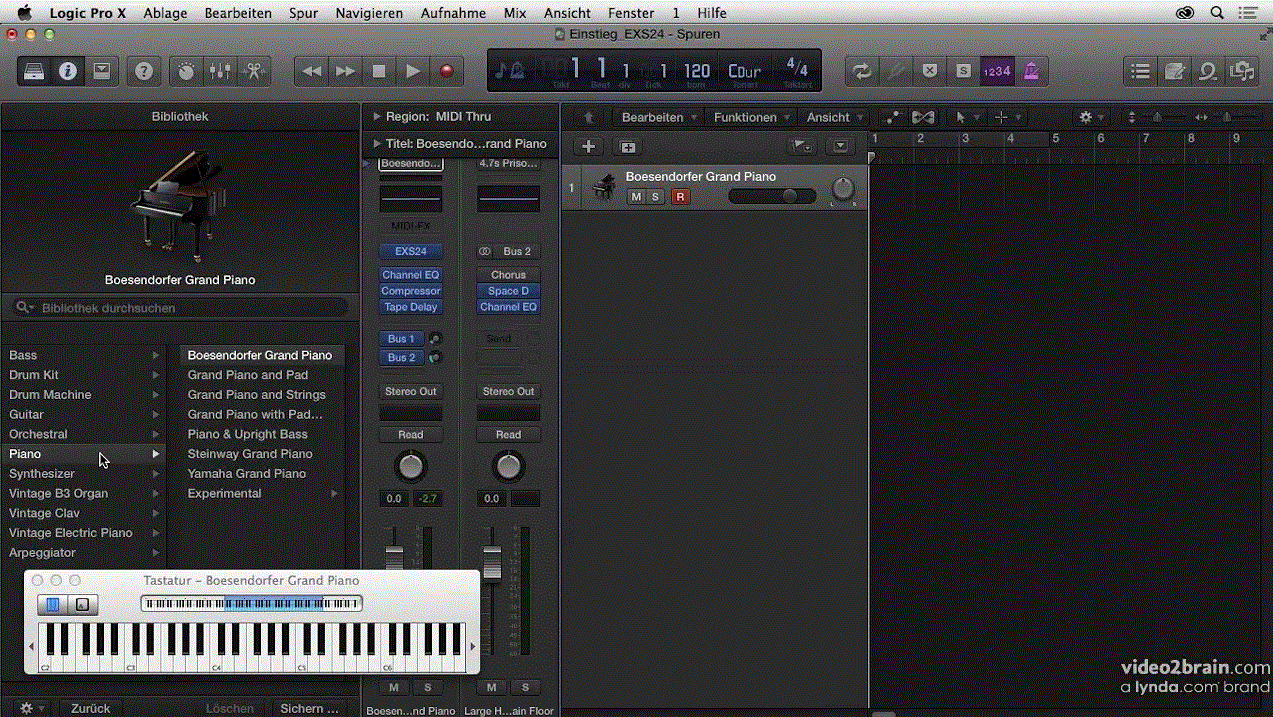Click the Bibliothek durchsuchen search field
The height and width of the screenshot is (717, 1273).
coord(180,308)
